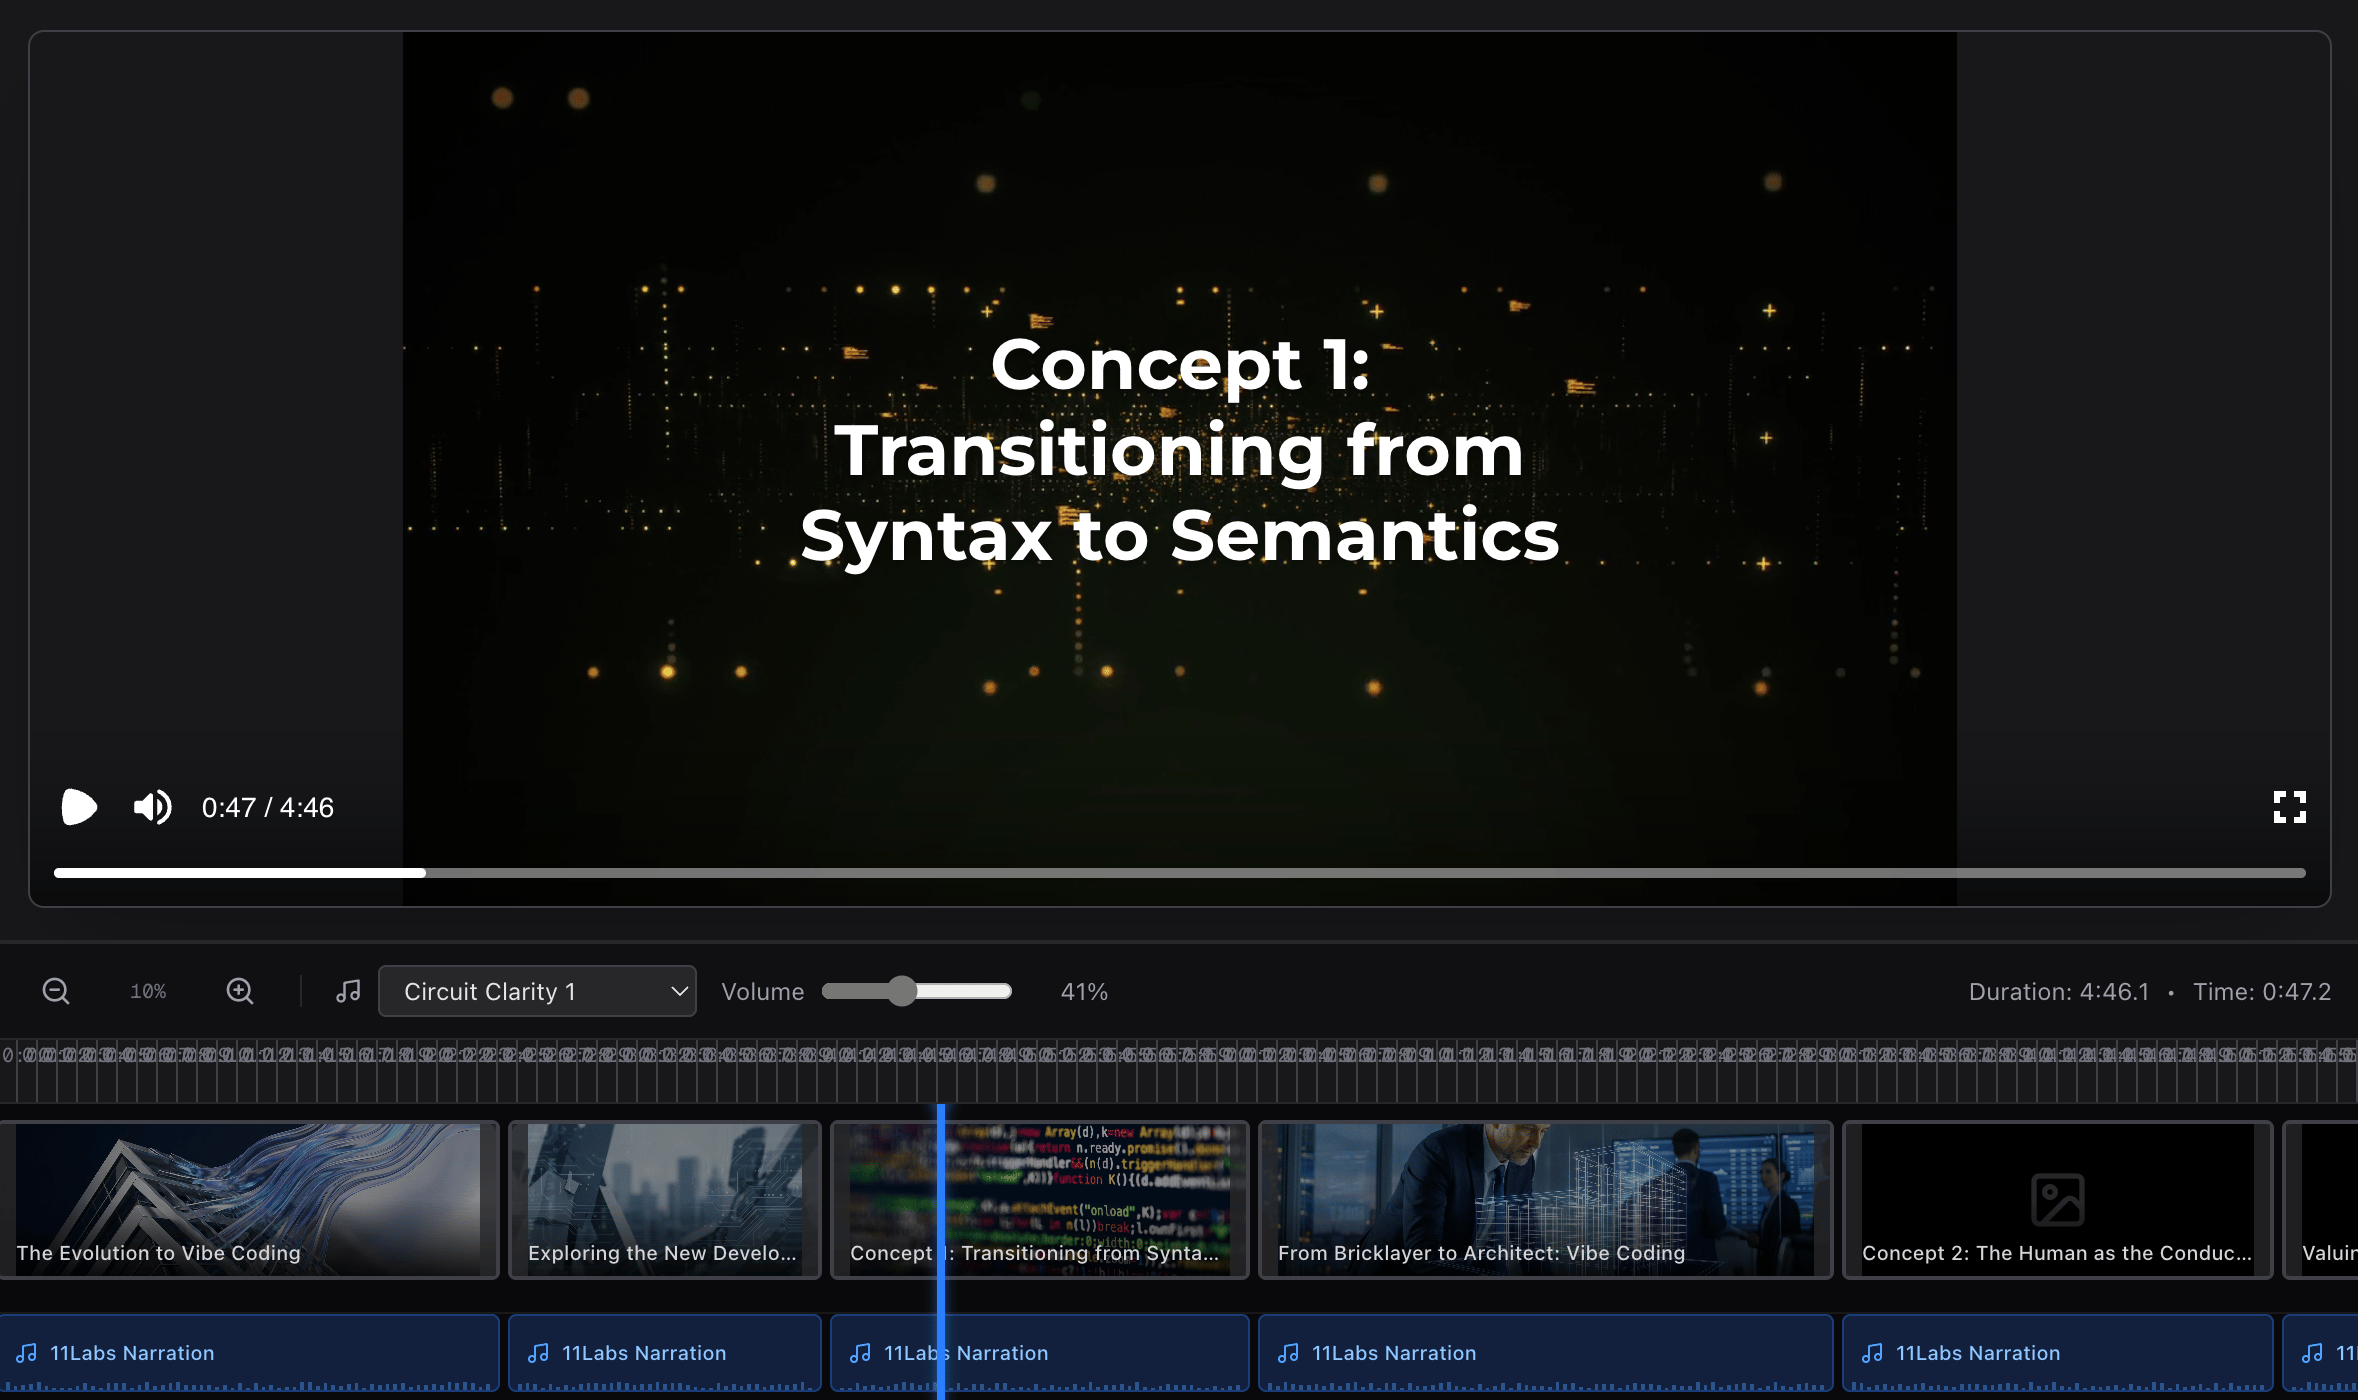The image size is (2358, 1400).
Task: Seek using the video progress bar
Action: (1180, 873)
